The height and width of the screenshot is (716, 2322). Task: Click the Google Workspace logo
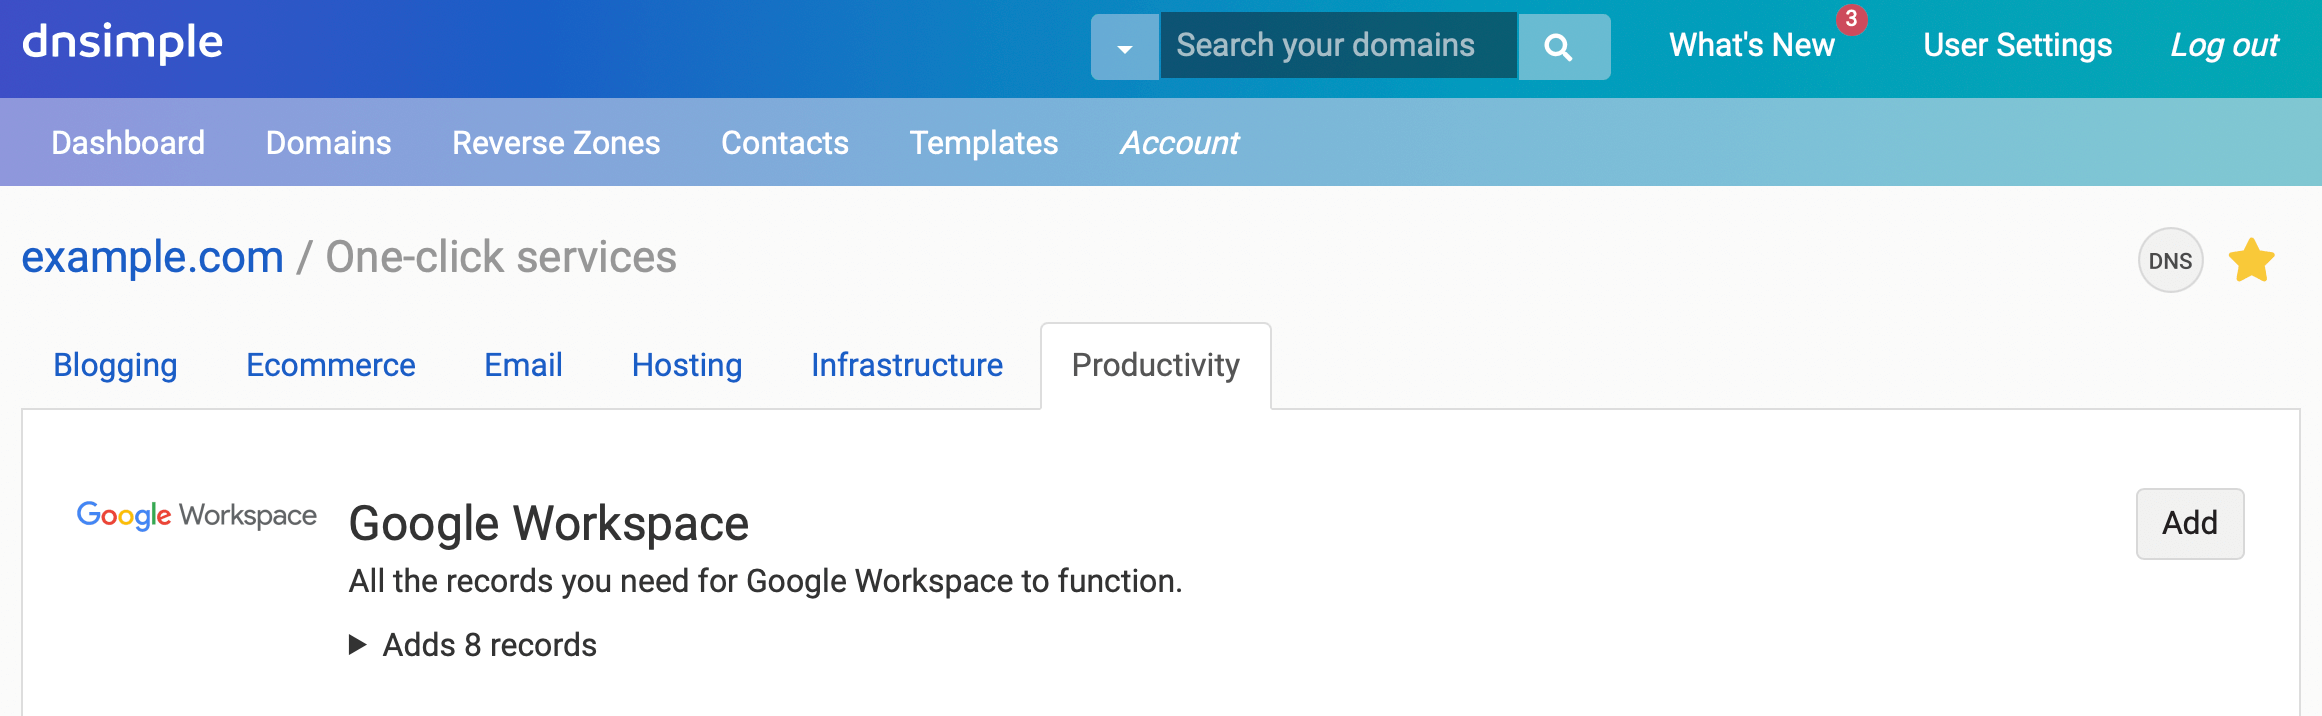coord(197,515)
